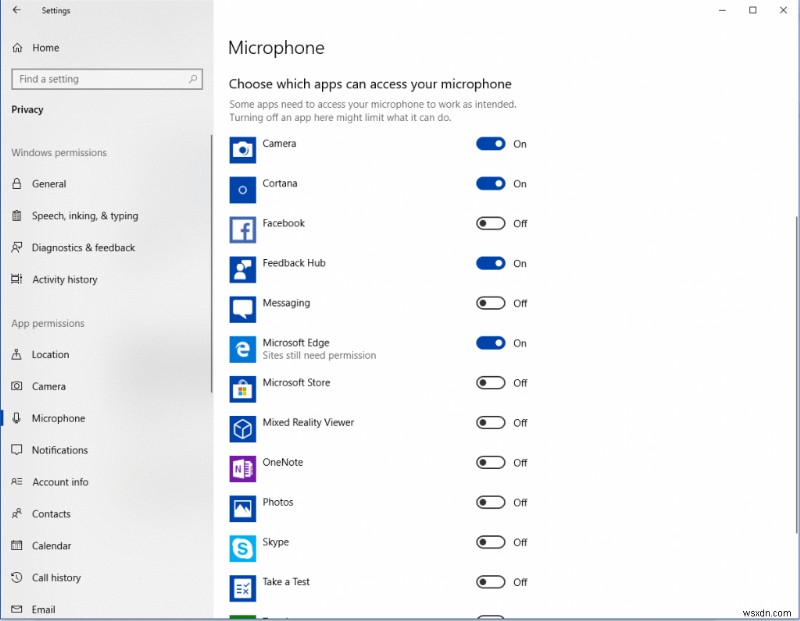Toggle Microsoft Edge microphone permission off
Image resolution: width=800 pixels, height=621 pixels.
(x=490, y=343)
